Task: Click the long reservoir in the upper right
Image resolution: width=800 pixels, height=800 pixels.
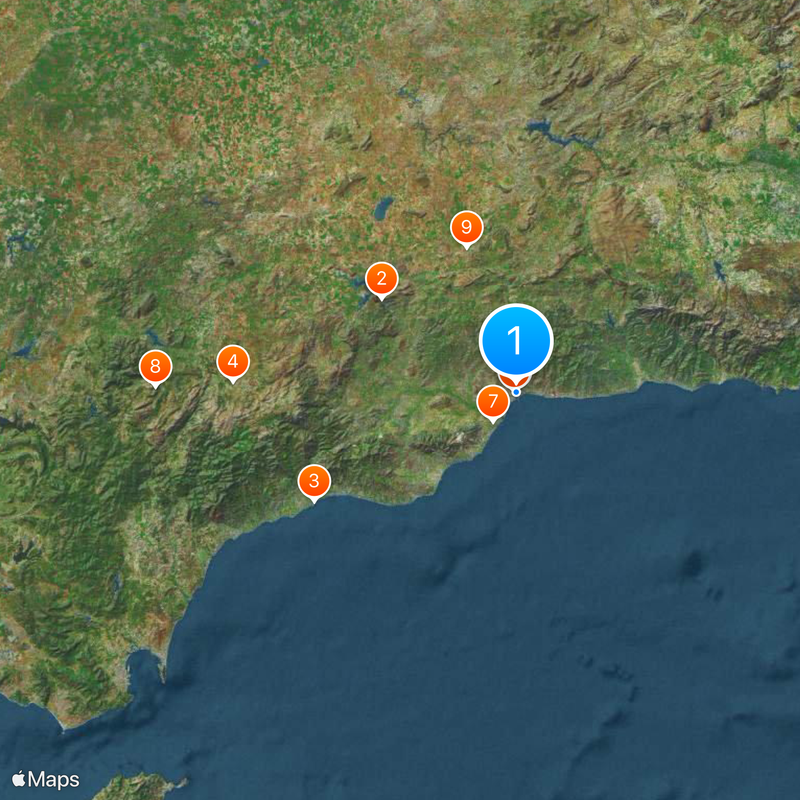Action: tap(560, 133)
